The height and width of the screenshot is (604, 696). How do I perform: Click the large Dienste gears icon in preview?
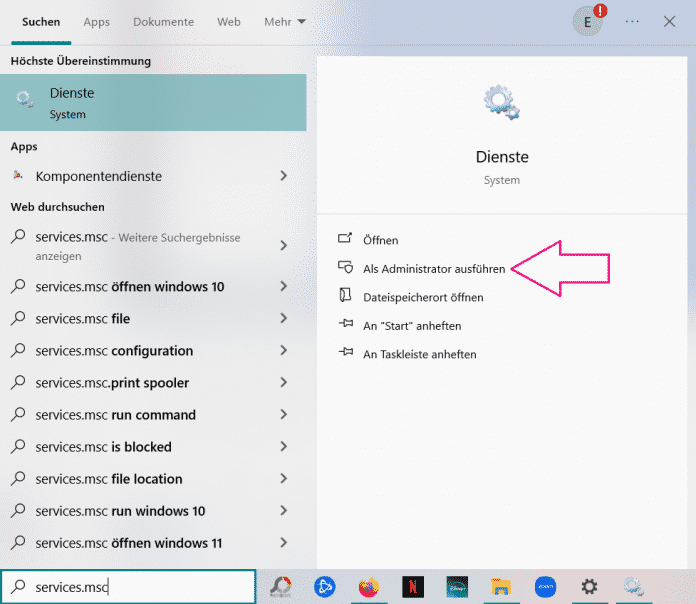(x=501, y=103)
